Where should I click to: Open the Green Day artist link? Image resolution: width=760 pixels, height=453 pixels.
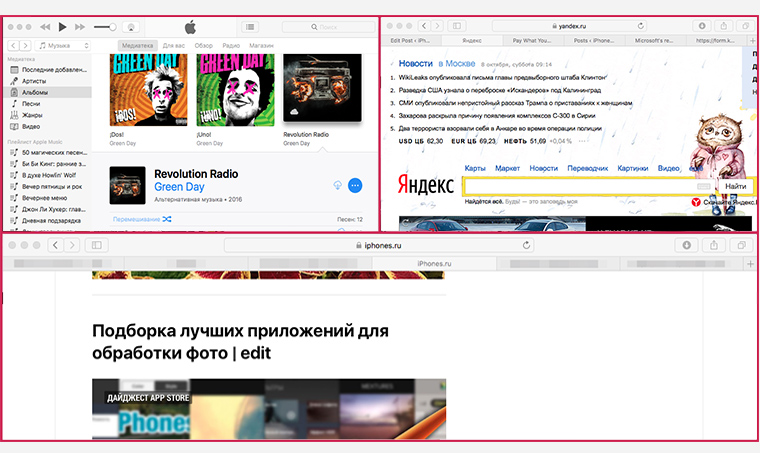coord(179,187)
